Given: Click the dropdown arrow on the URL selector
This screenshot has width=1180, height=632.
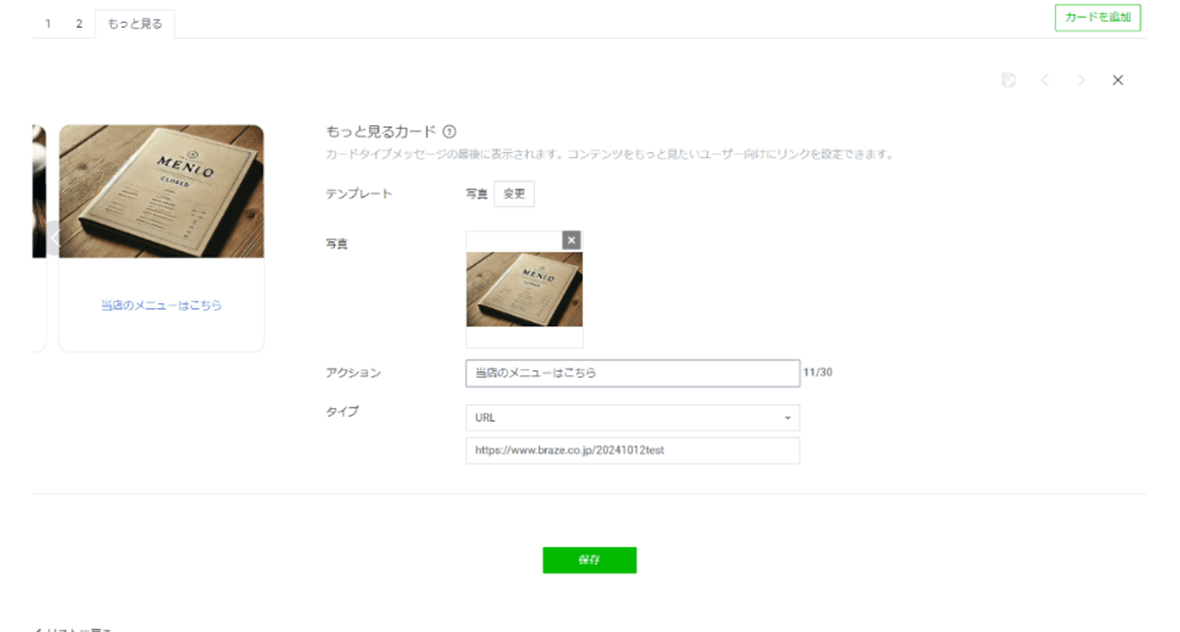Looking at the screenshot, I should click(x=788, y=417).
